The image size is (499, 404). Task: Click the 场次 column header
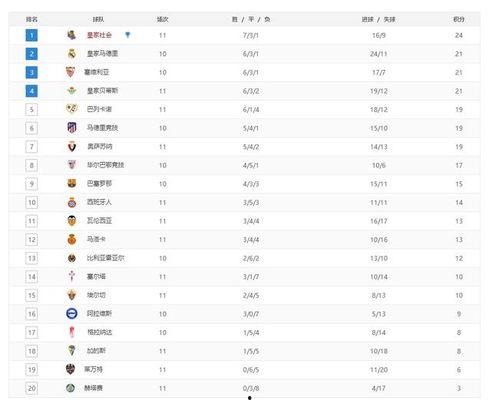(x=162, y=19)
